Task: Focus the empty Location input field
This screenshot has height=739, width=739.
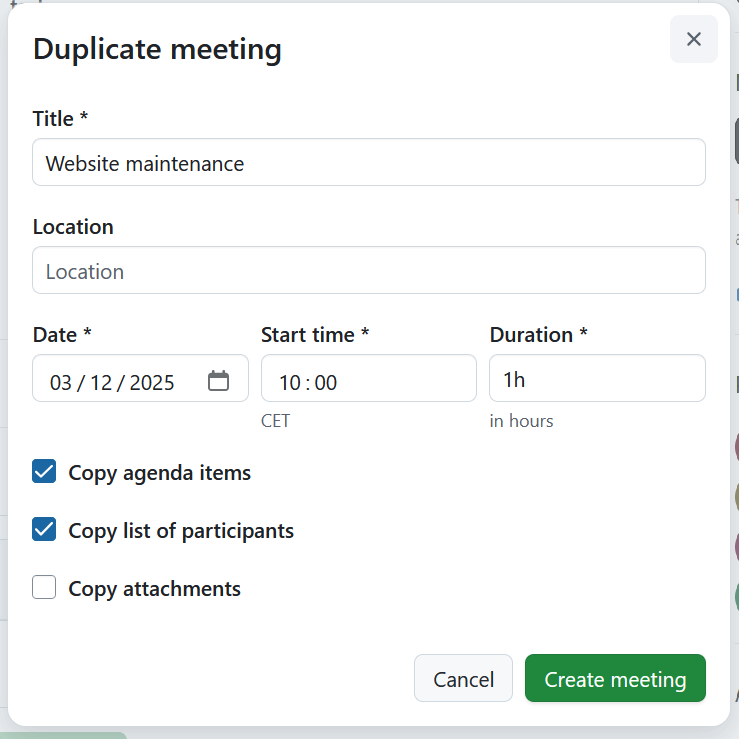Action: pos(368,271)
